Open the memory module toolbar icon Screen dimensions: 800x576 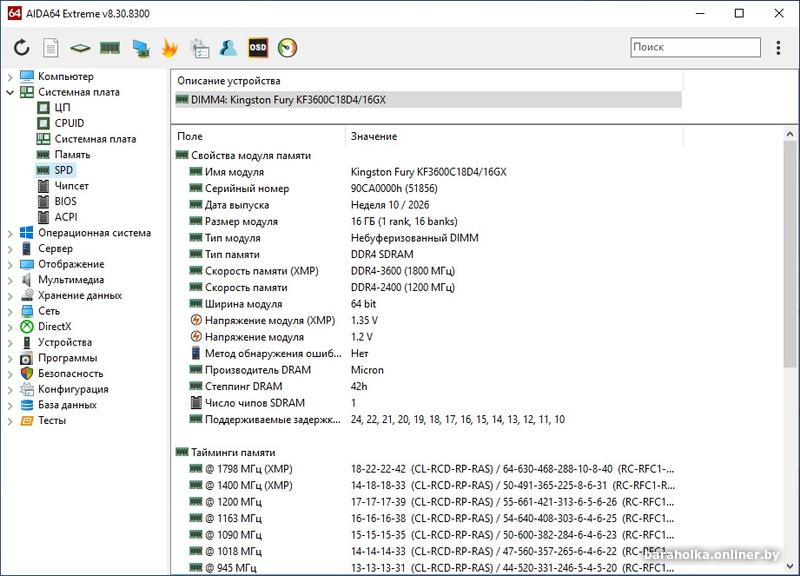[110, 48]
